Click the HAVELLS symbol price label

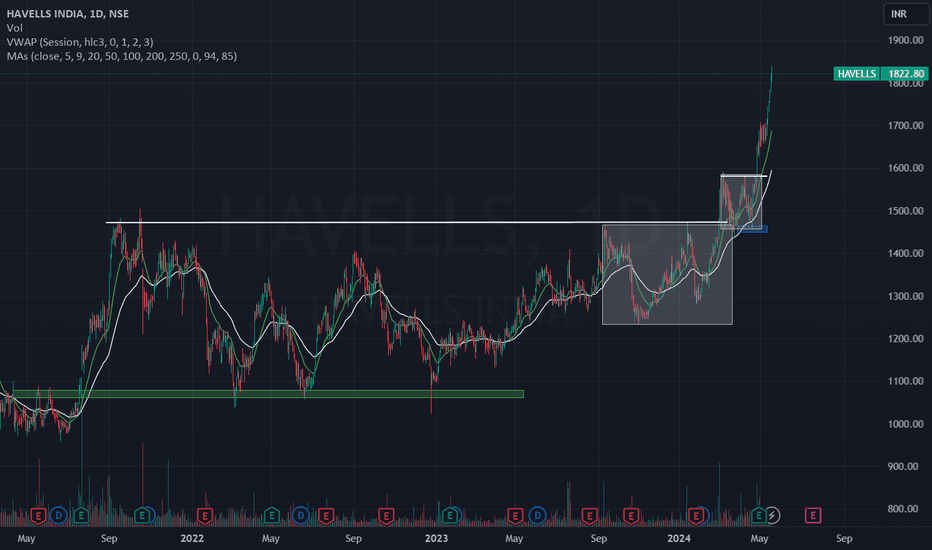pyautogui.click(x=857, y=74)
